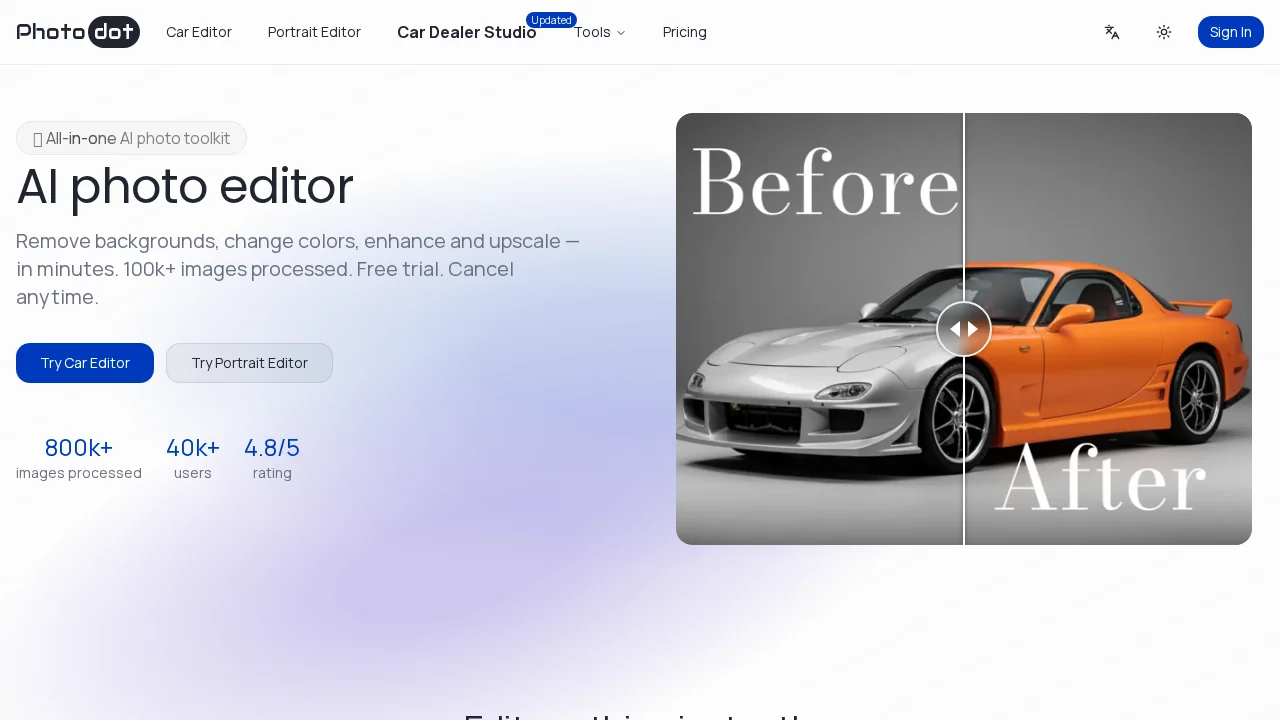
Task: Click Try Portrait Editor
Action: tap(249, 363)
